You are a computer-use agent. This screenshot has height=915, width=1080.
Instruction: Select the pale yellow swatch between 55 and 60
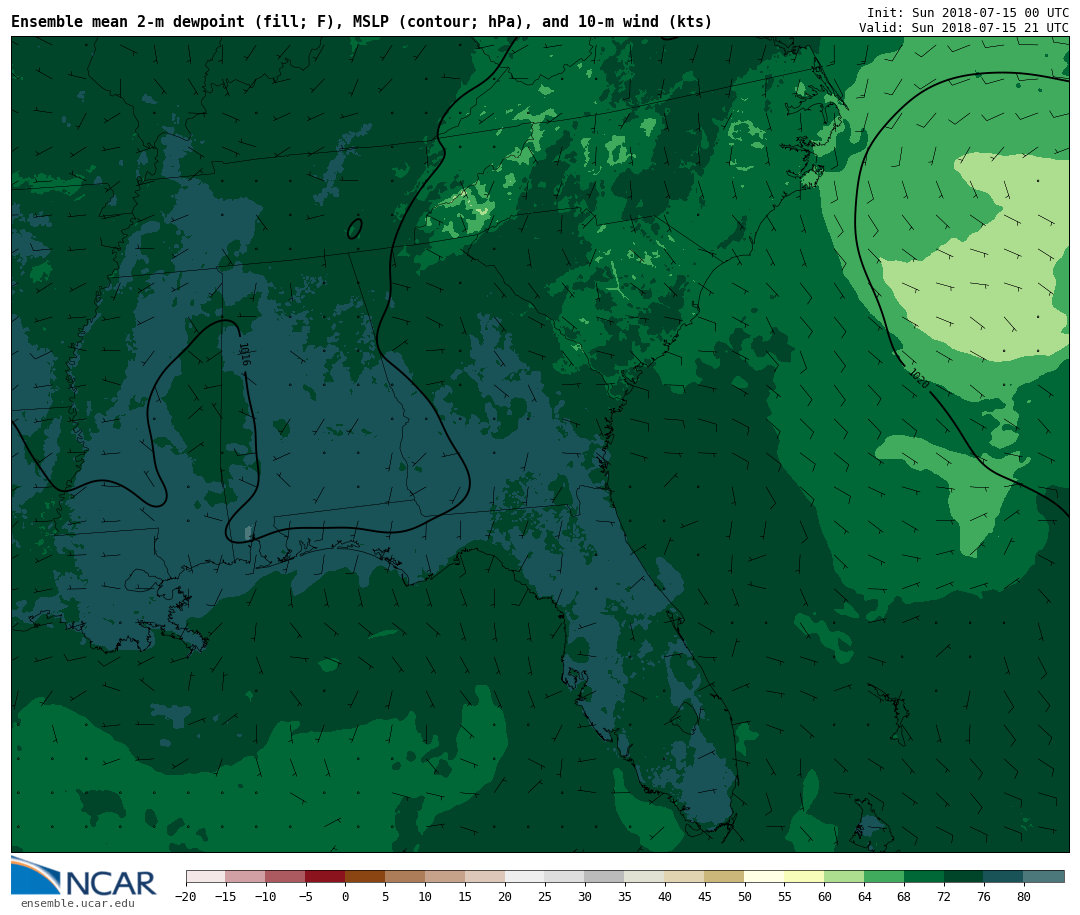(x=804, y=877)
